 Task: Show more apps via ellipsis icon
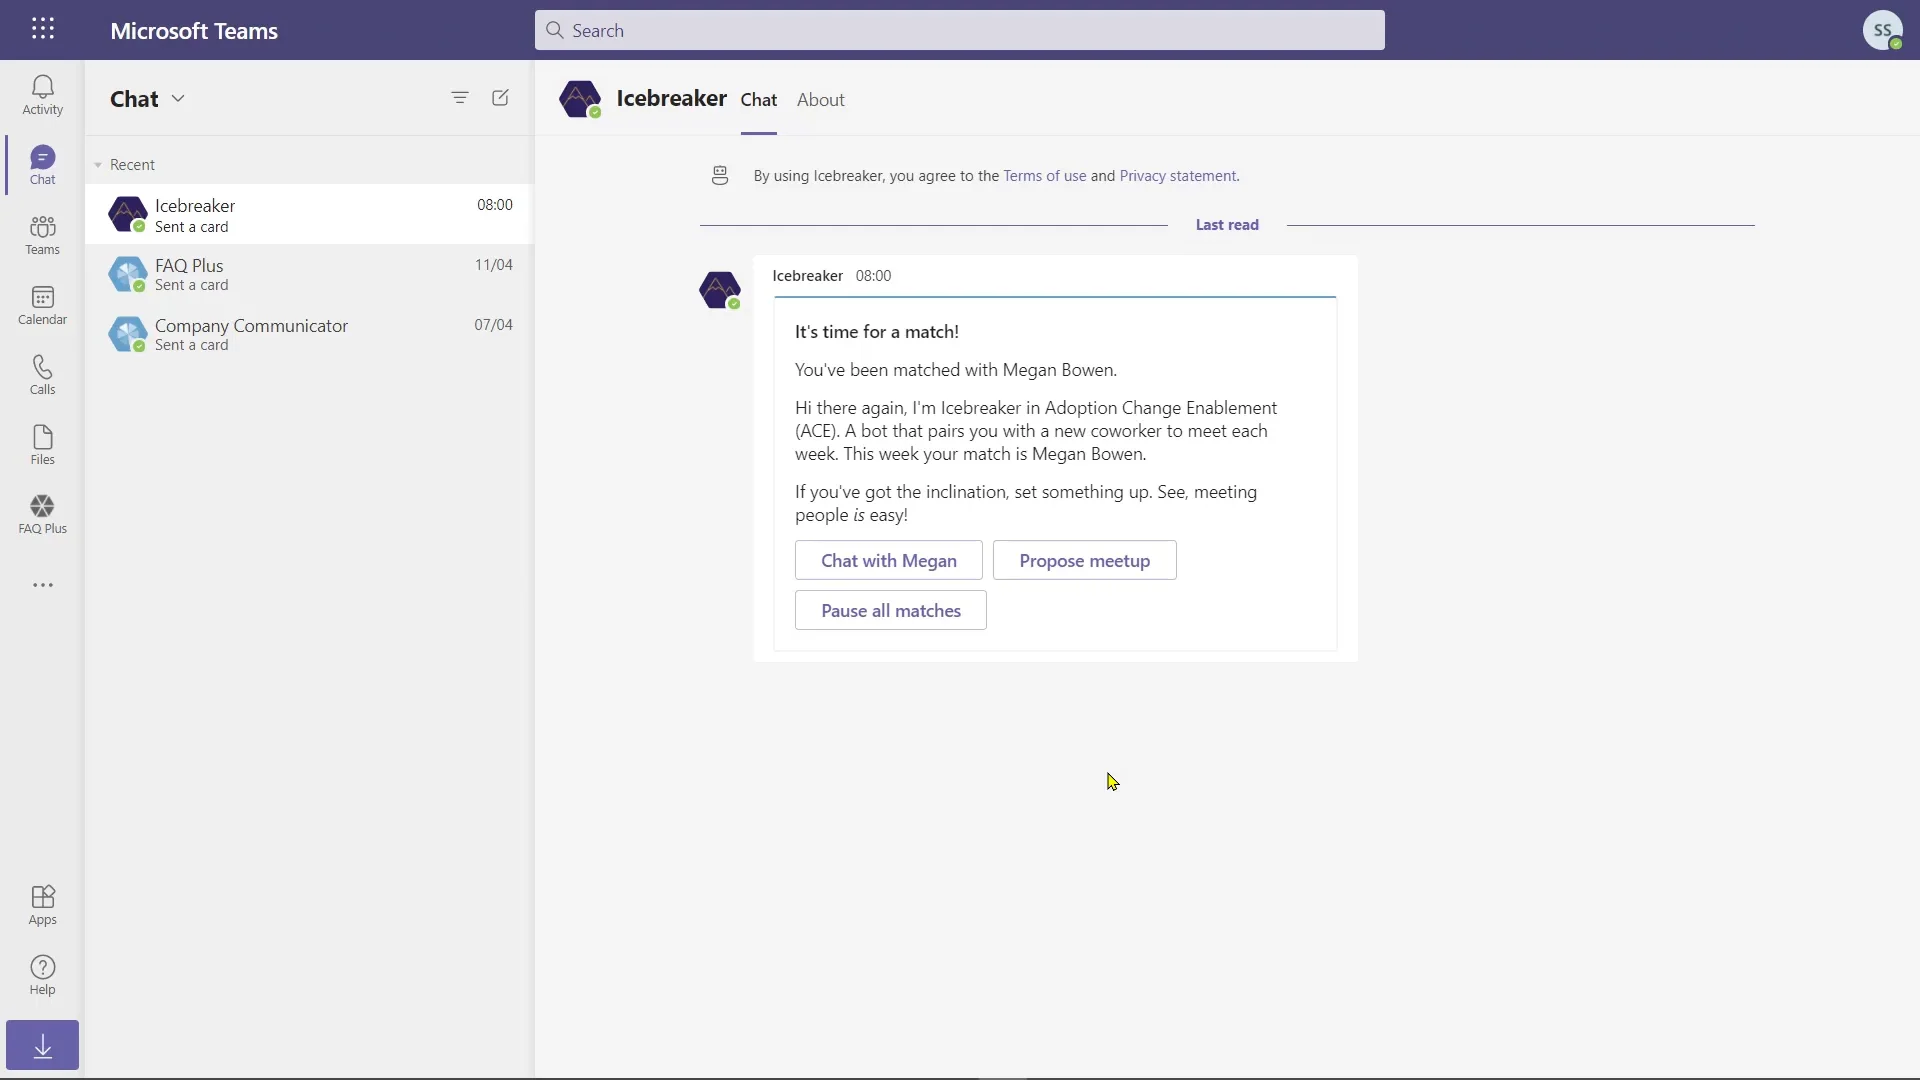pyautogui.click(x=42, y=585)
